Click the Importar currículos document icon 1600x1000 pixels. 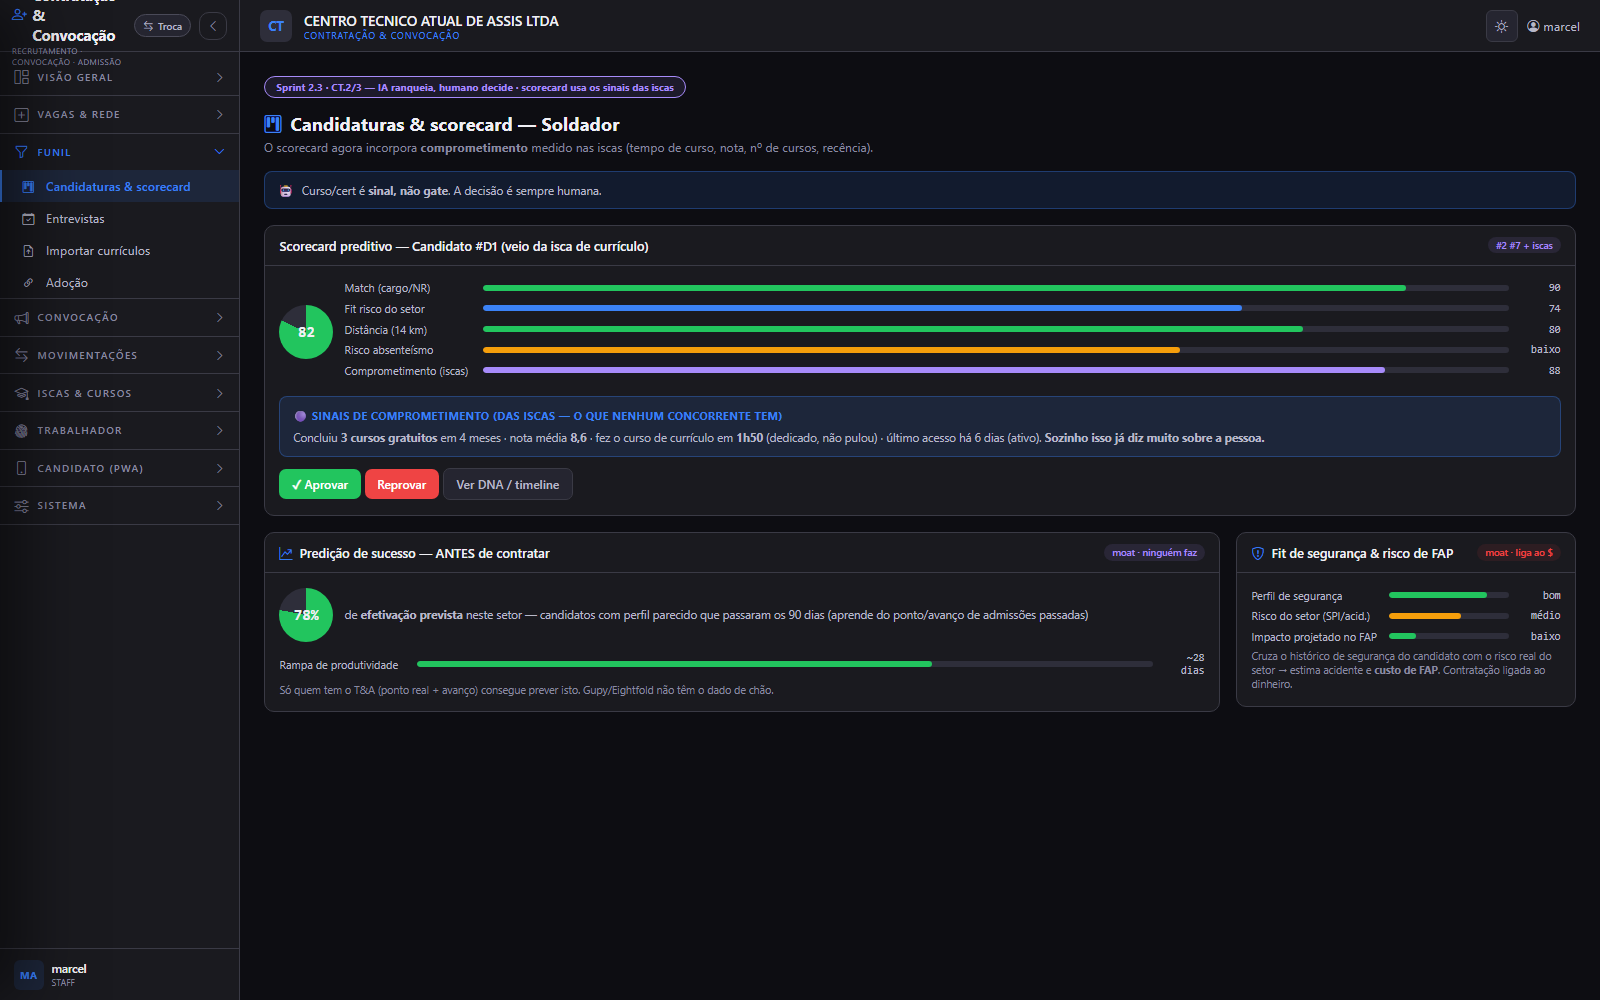(28, 251)
